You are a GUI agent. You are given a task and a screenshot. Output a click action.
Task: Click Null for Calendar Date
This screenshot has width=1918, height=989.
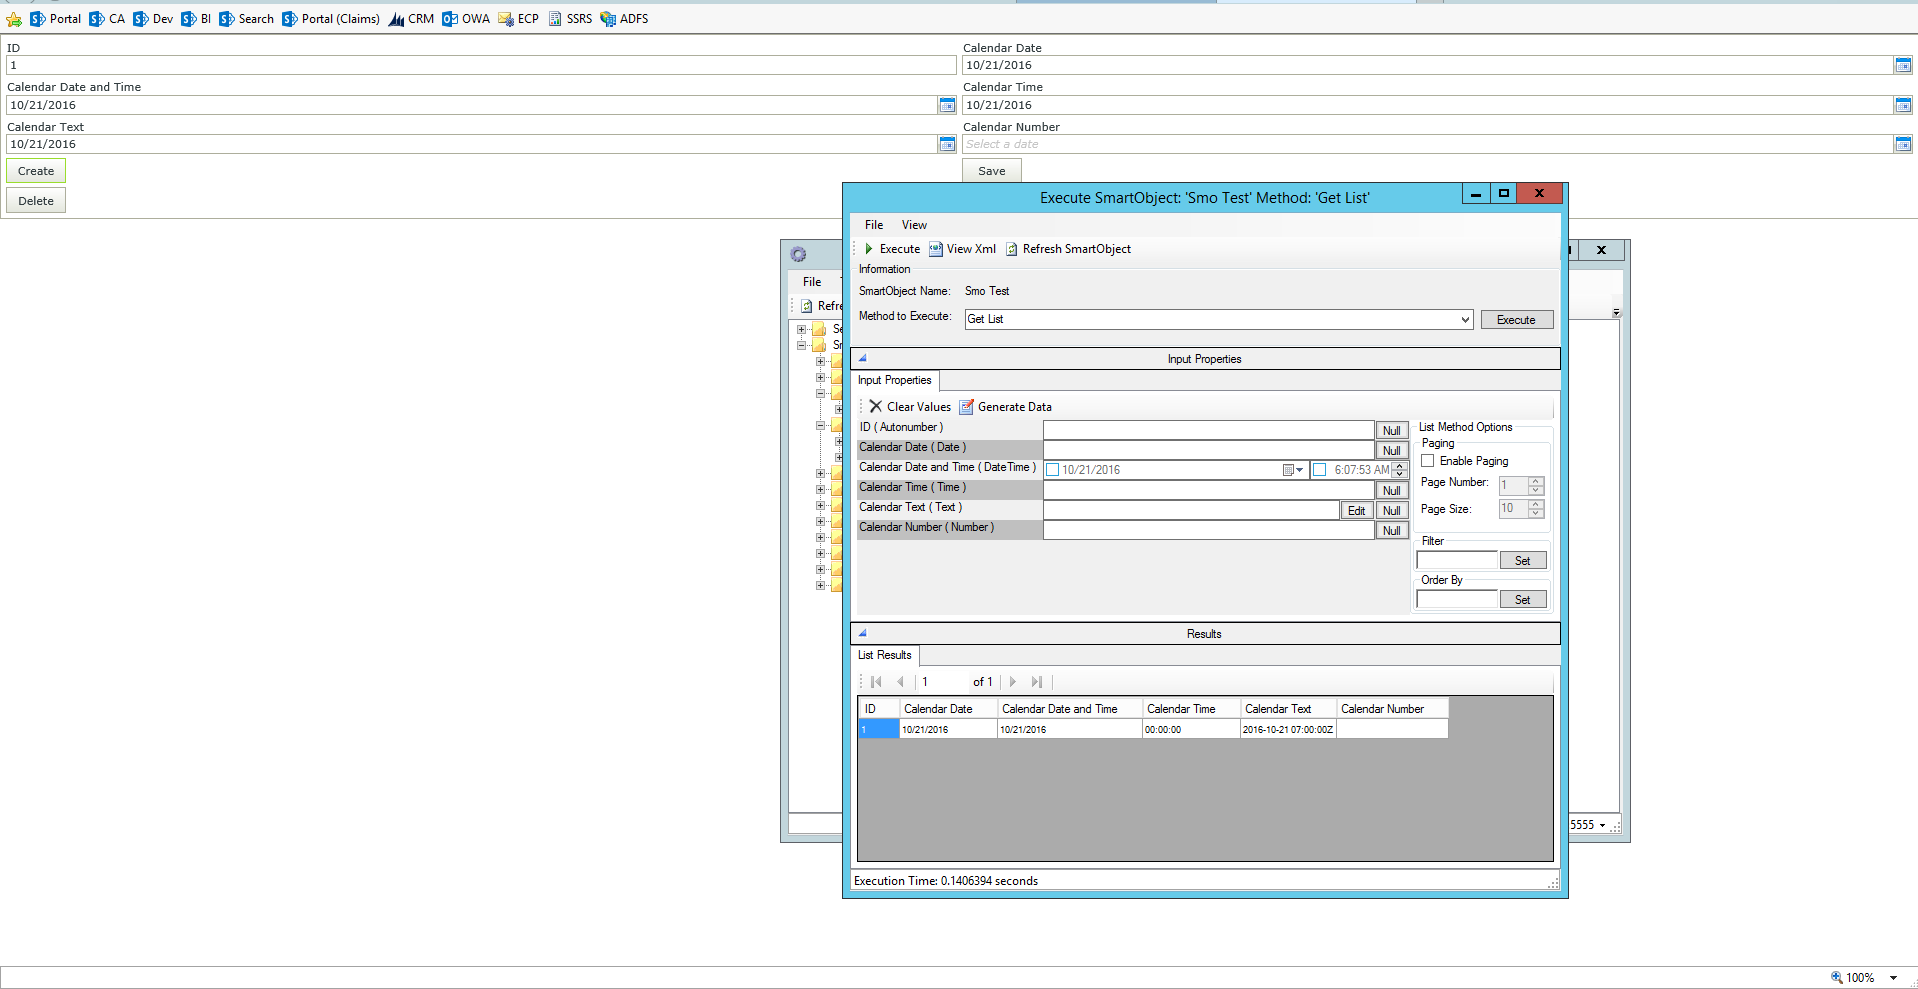click(x=1392, y=451)
